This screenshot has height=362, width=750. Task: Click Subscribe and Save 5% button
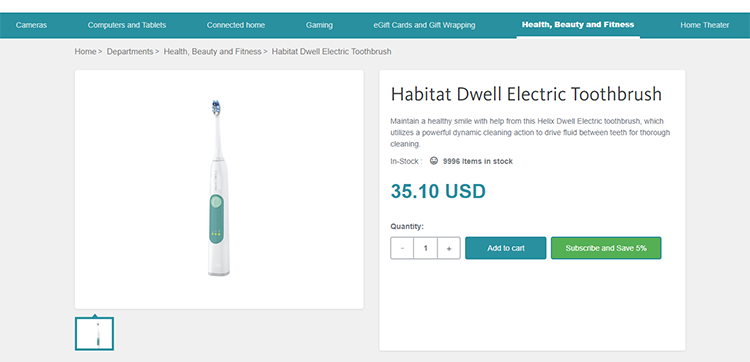[x=606, y=248]
